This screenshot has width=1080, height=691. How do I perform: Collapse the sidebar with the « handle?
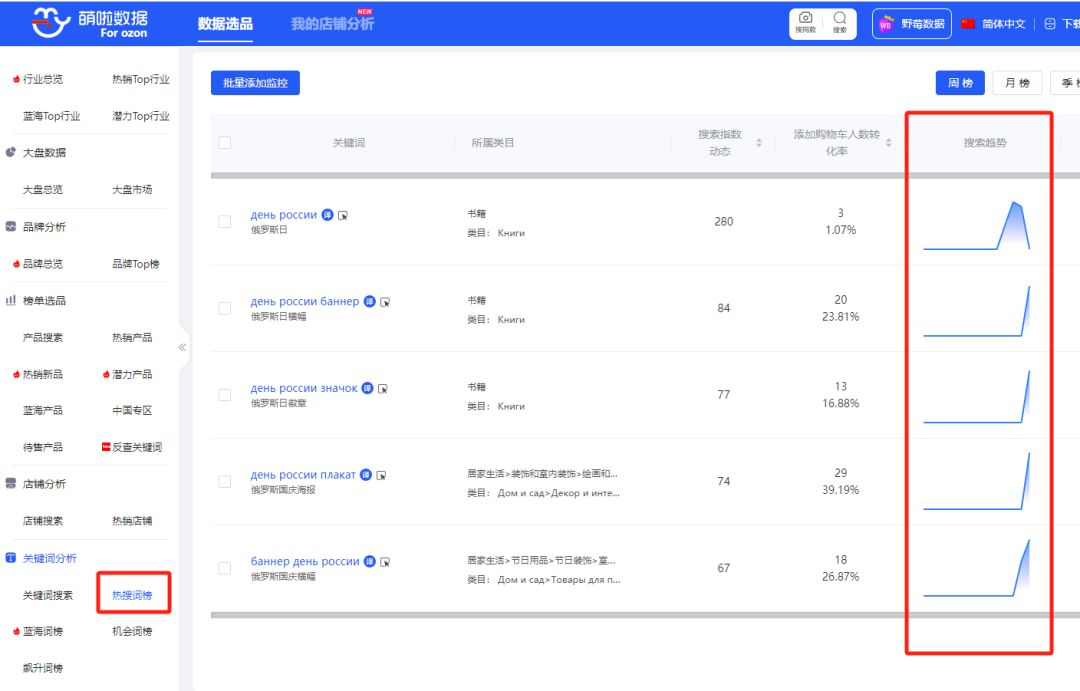[183, 347]
